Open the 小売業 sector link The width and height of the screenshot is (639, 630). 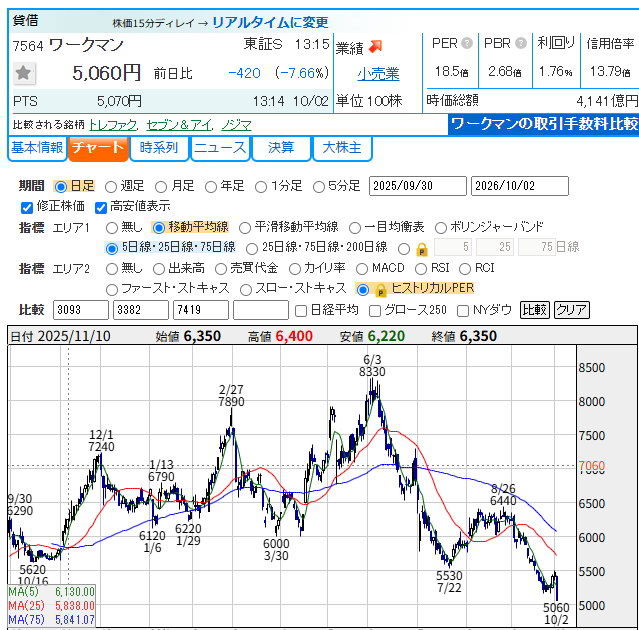(x=378, y=74)
